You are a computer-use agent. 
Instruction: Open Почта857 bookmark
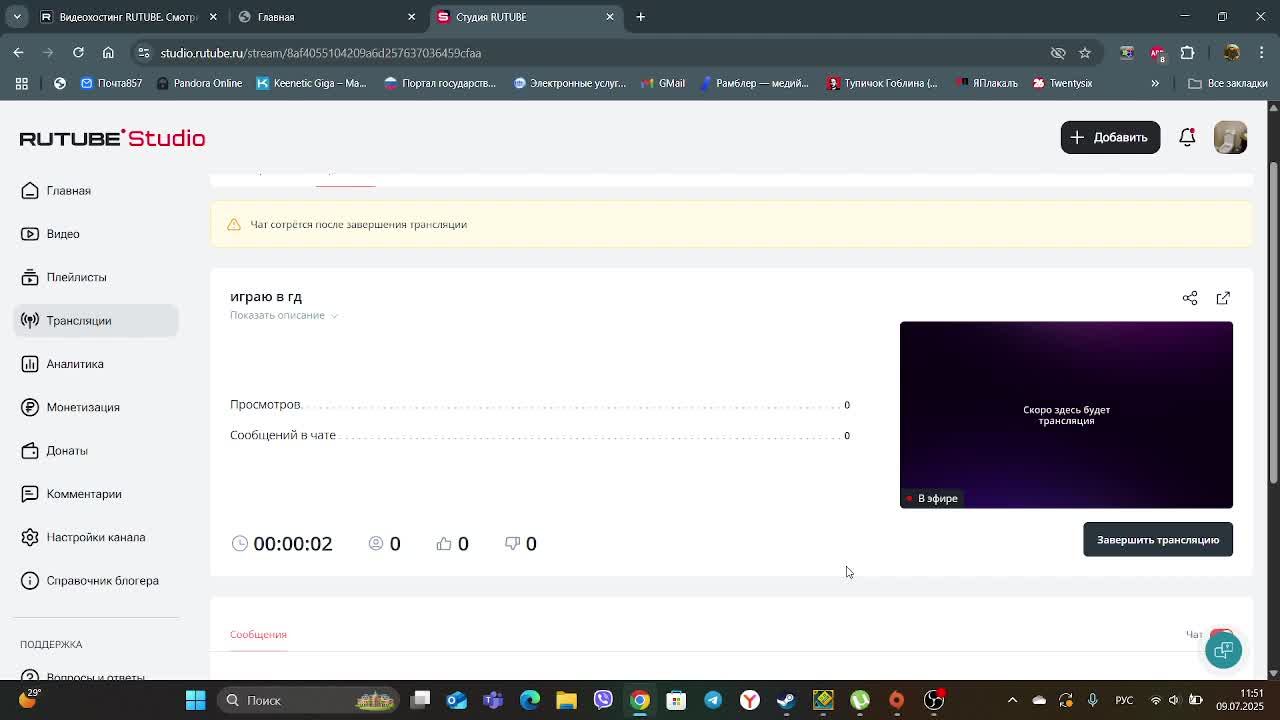click(x=111, y=83)
